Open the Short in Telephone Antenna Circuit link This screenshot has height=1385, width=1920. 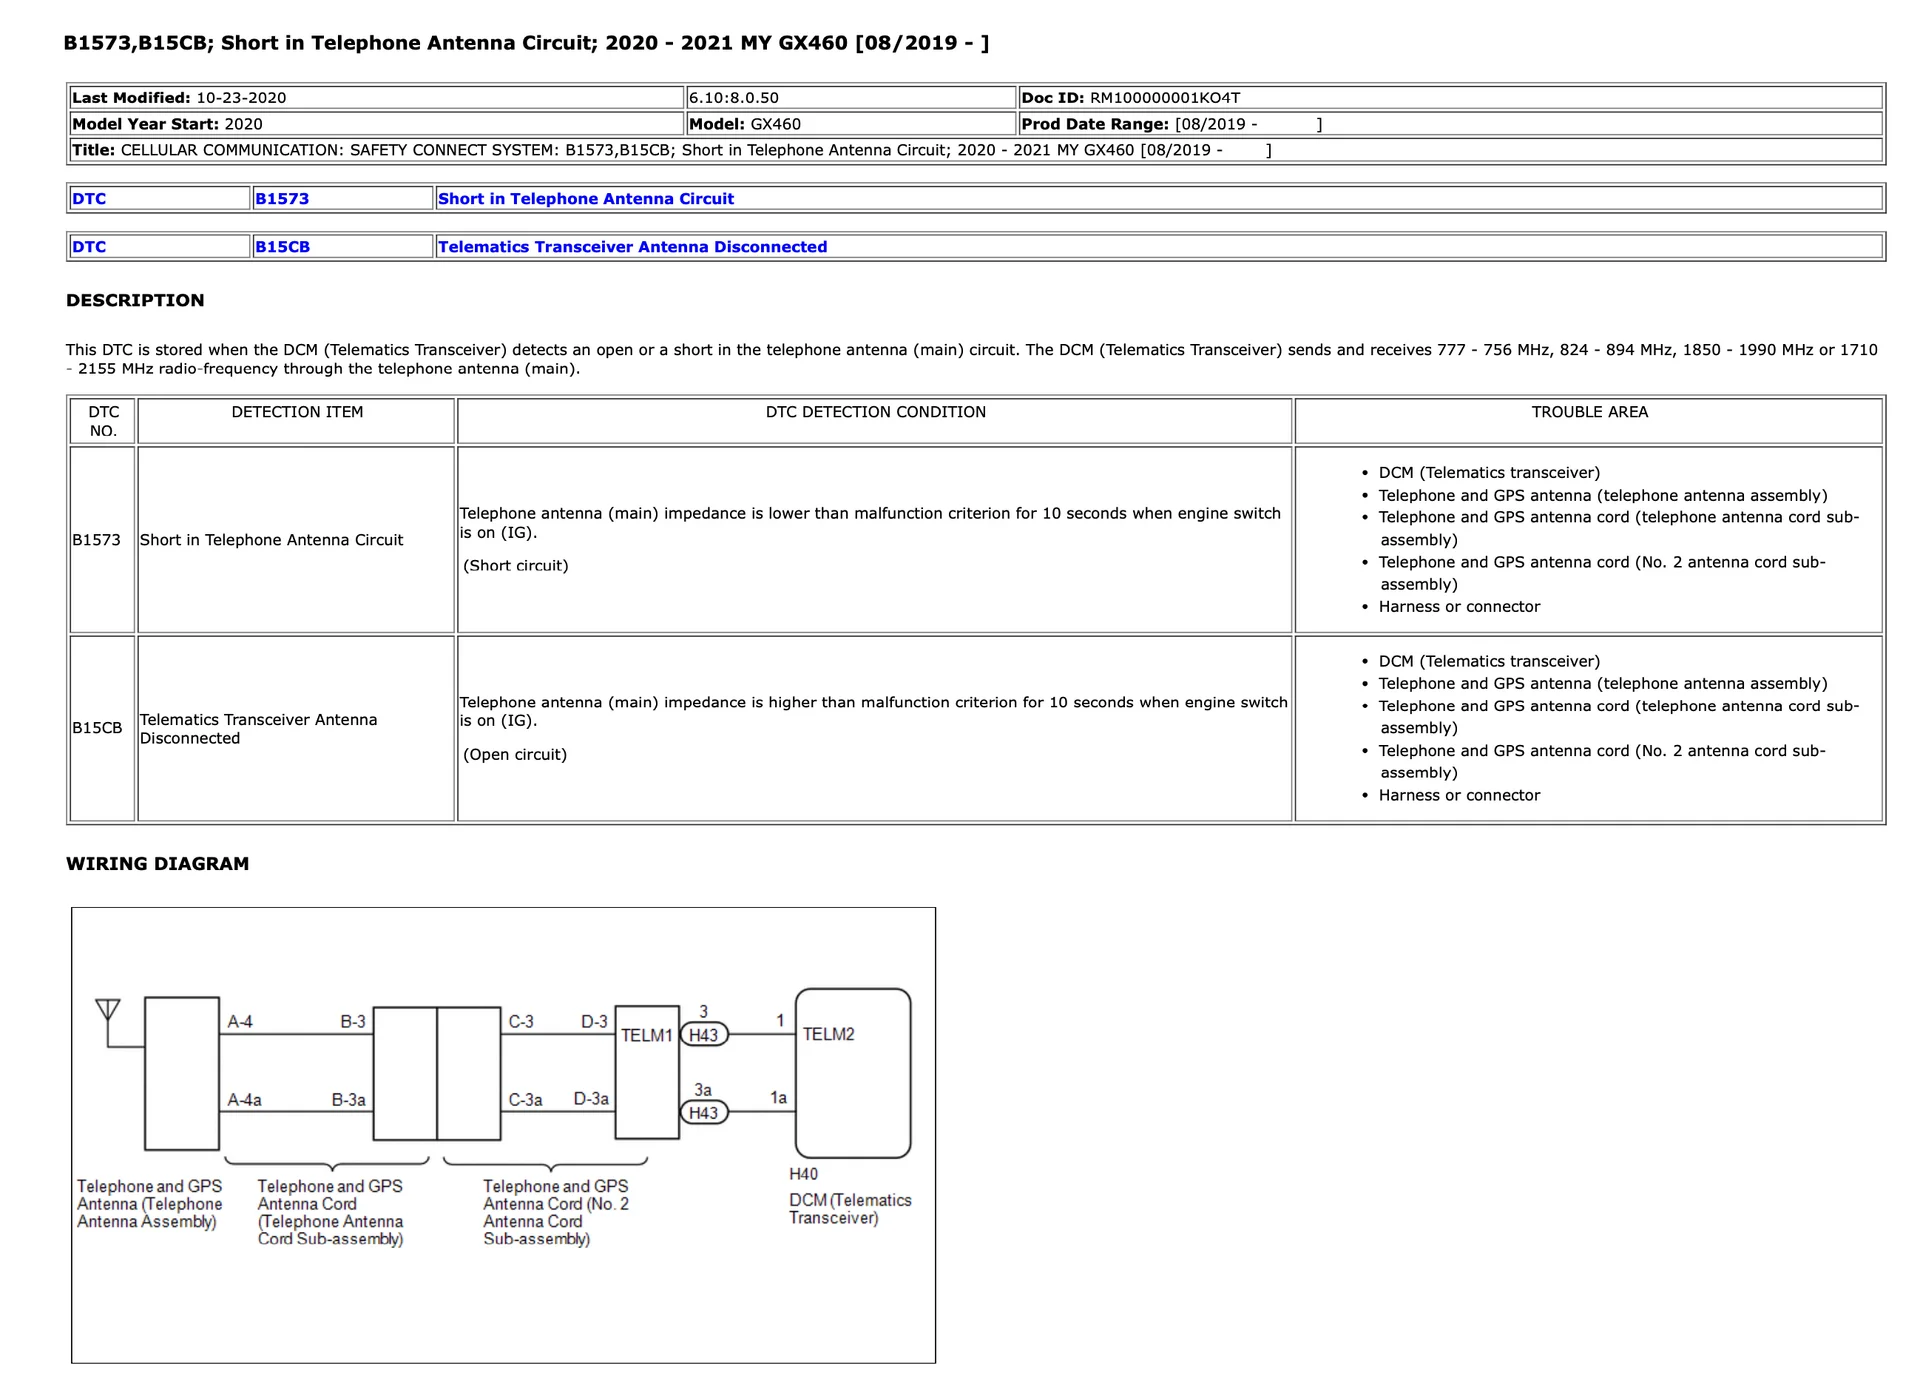(x=585, y=198)
